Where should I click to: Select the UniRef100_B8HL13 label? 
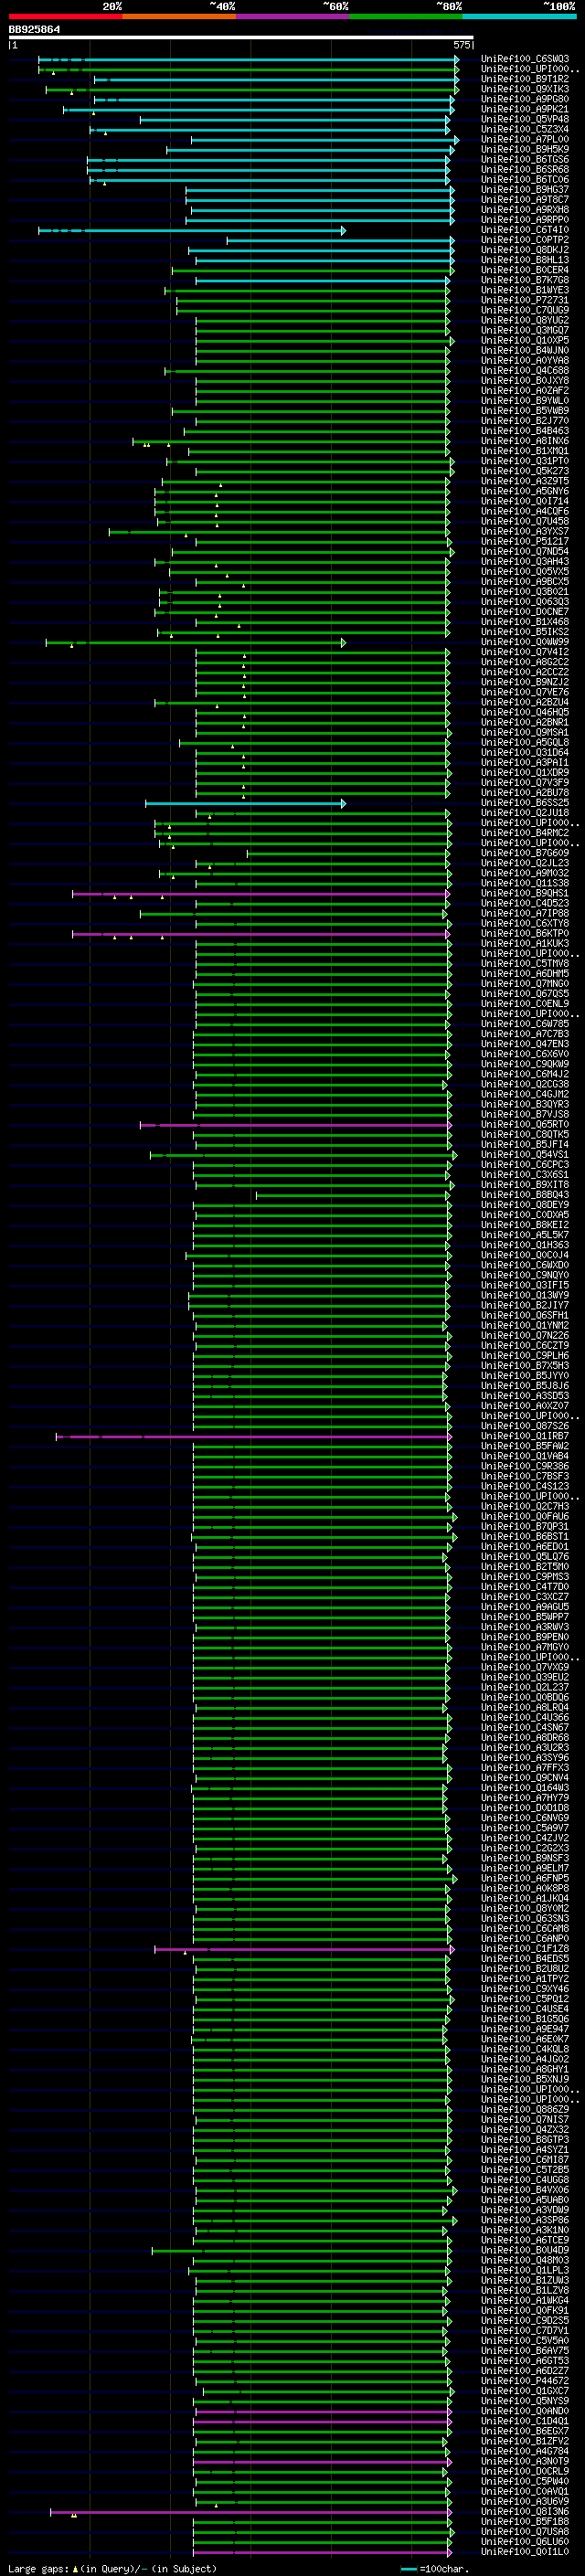click(x=525, y=260)
